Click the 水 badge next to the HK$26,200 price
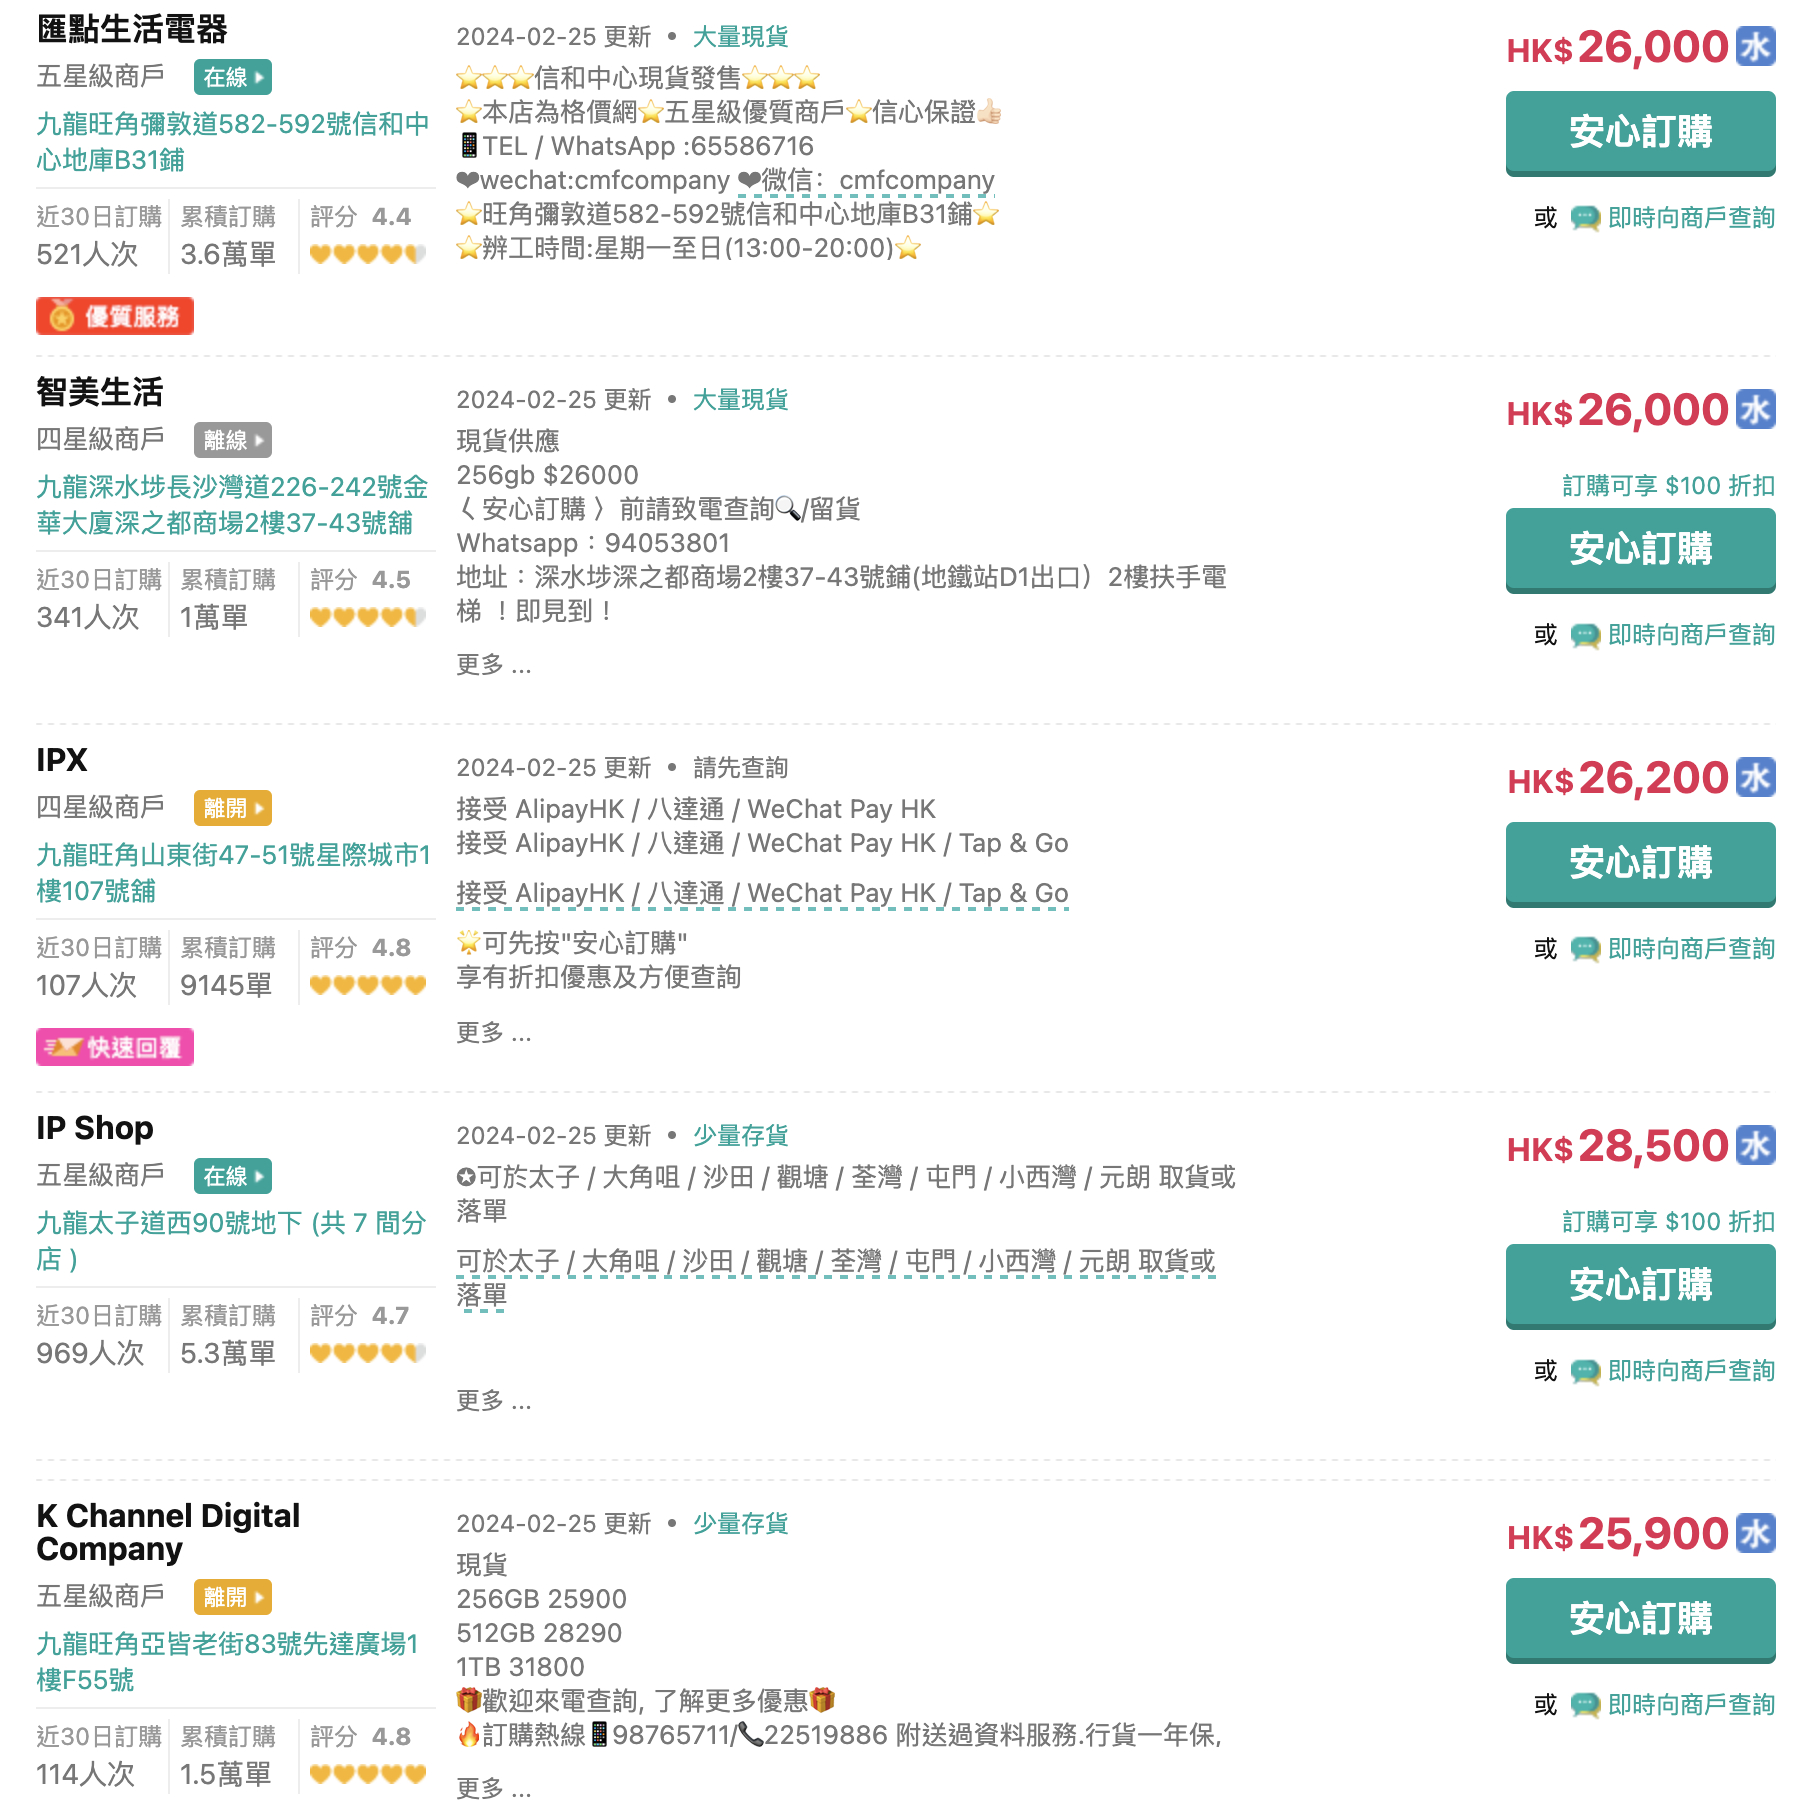This screenshot has height=1800, width=1798. pyautogui.click(x=1755, y=778)
